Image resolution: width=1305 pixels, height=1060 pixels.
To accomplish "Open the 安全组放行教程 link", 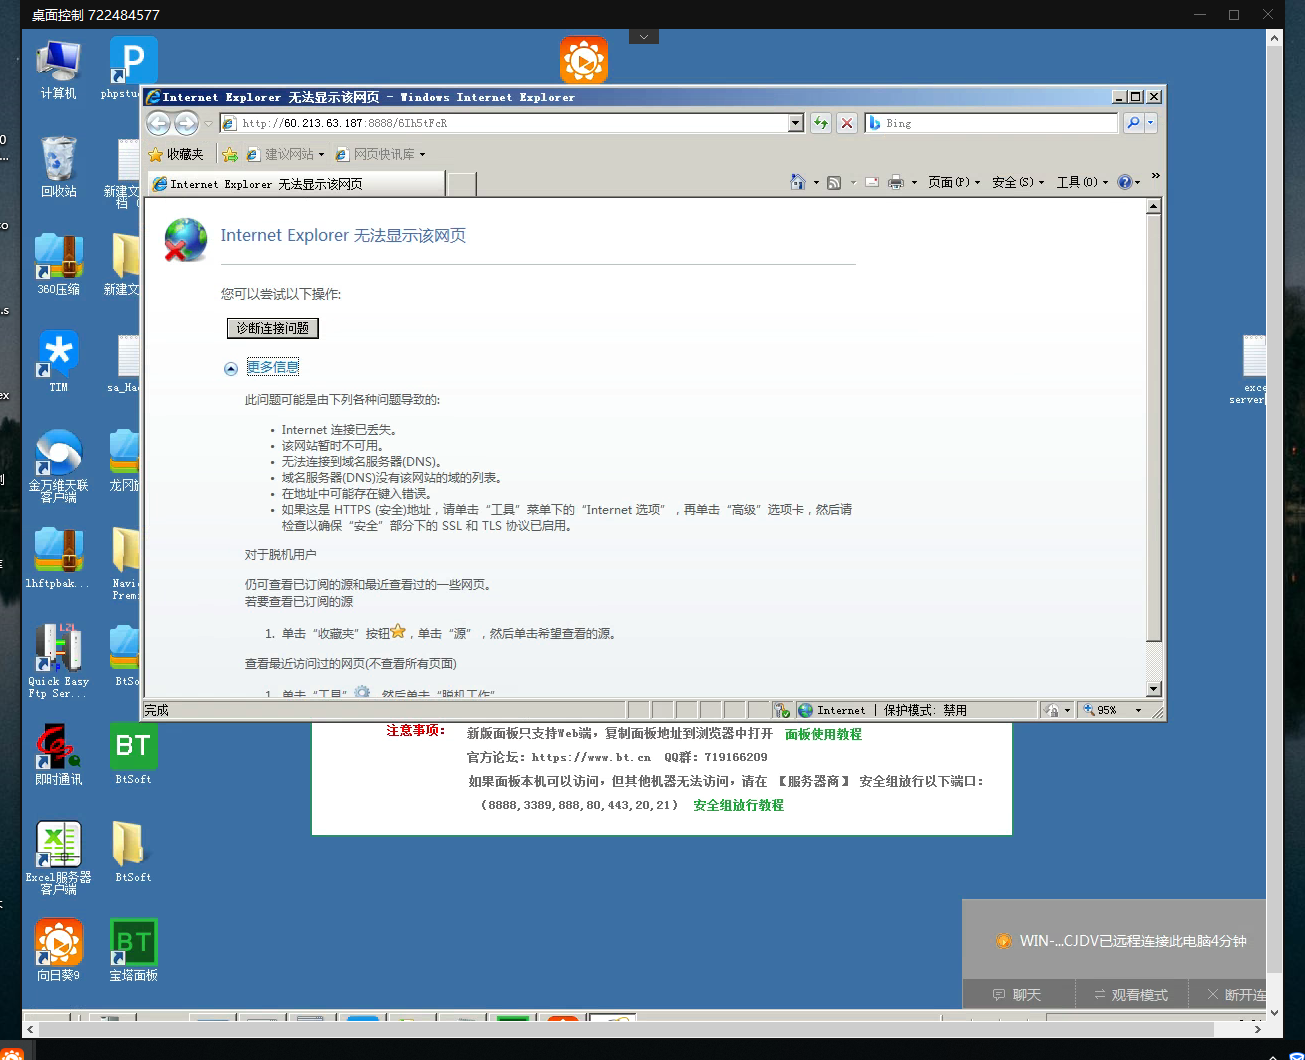I will (738, 805).
